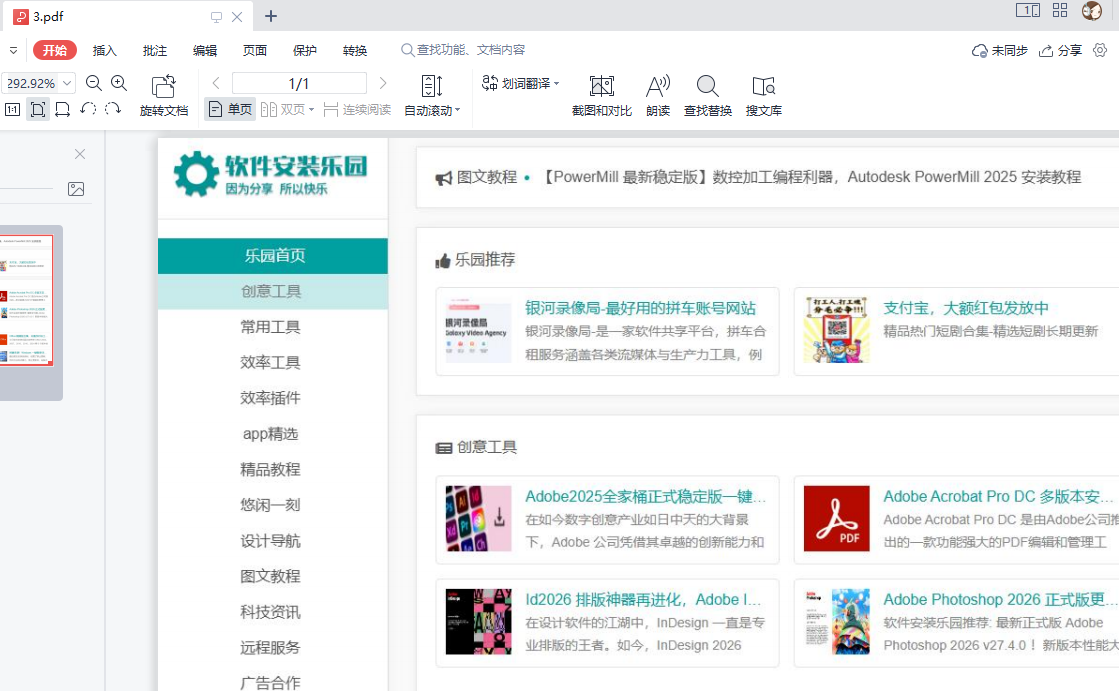The width and height of the screenshot is (1119, 691).
Task: Open the 旋转文档 rotate document tool
Action: point(164,96)
